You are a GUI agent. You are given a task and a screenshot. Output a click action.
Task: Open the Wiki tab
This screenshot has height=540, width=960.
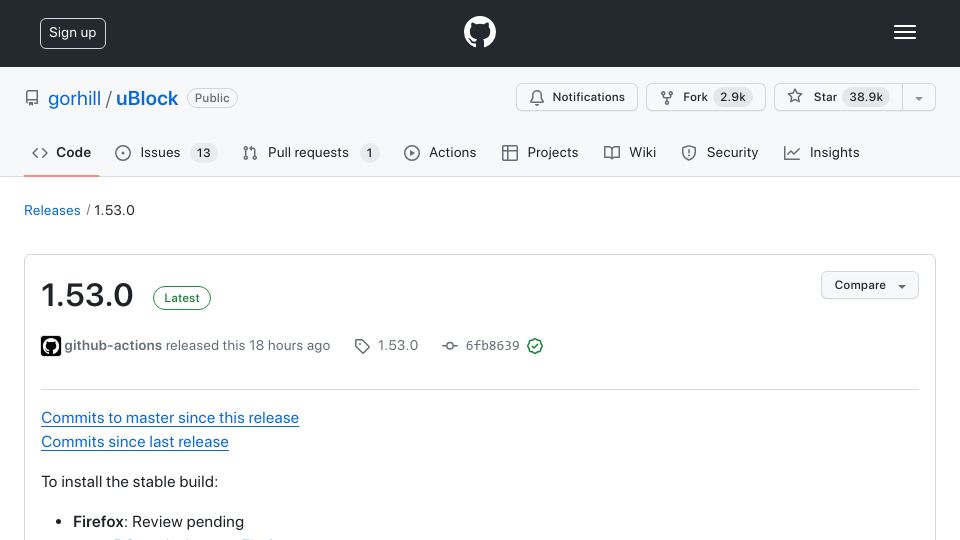629,152
